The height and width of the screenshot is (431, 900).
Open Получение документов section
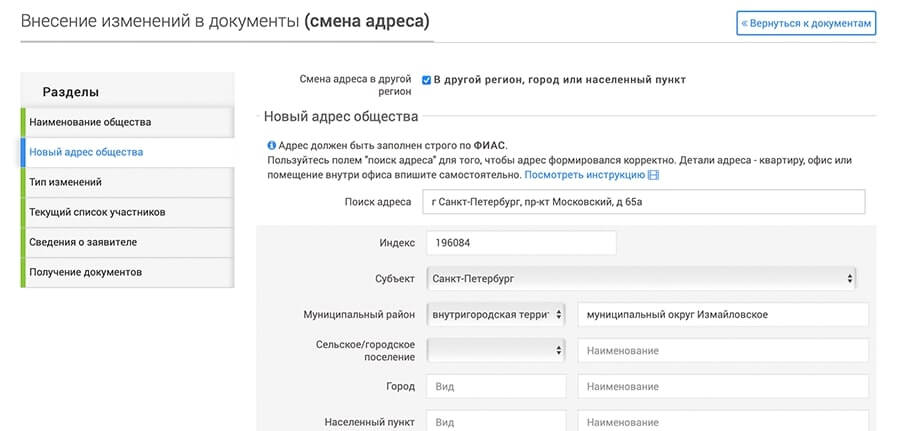point(127,272)
